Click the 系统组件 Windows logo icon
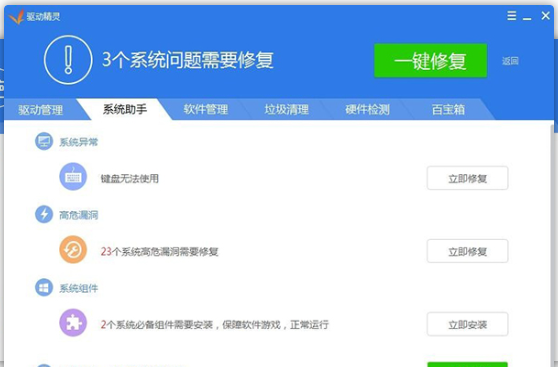The width and height of the screenshot is (558, 367). (44, 287)
